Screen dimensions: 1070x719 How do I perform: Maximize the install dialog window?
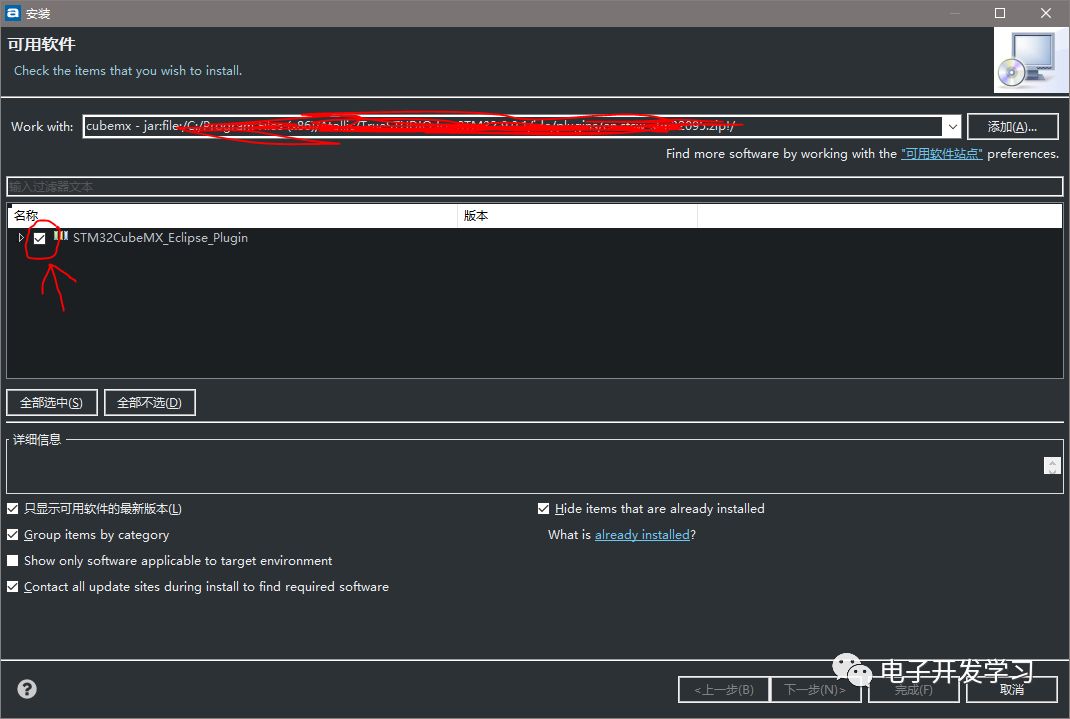pyautogui.click(x=1000, y=13)
